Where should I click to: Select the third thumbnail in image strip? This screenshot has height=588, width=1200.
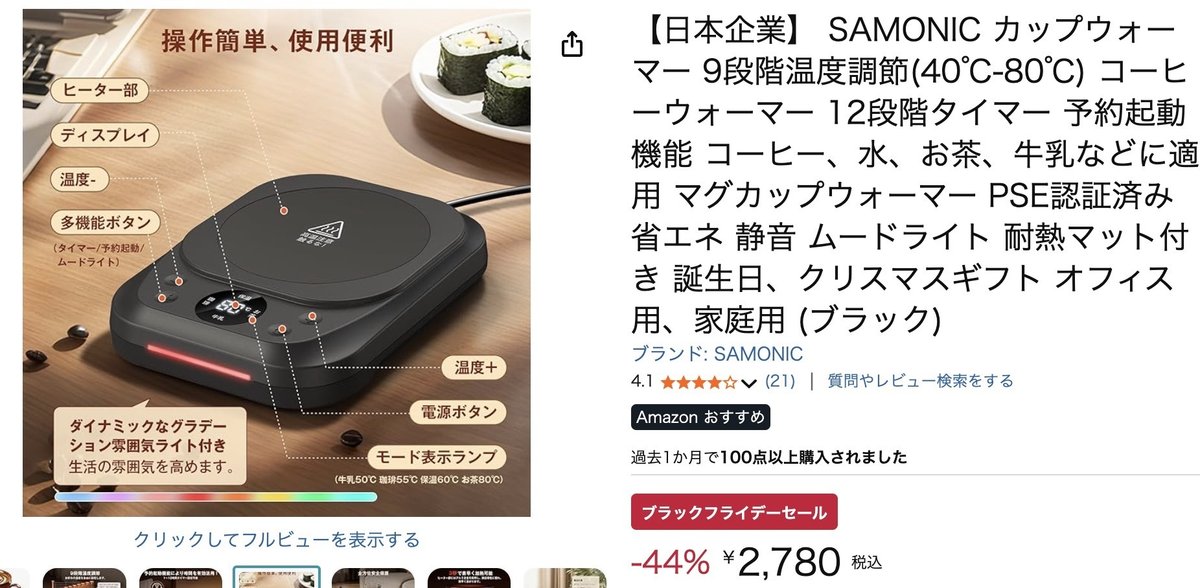click(179, 578)
